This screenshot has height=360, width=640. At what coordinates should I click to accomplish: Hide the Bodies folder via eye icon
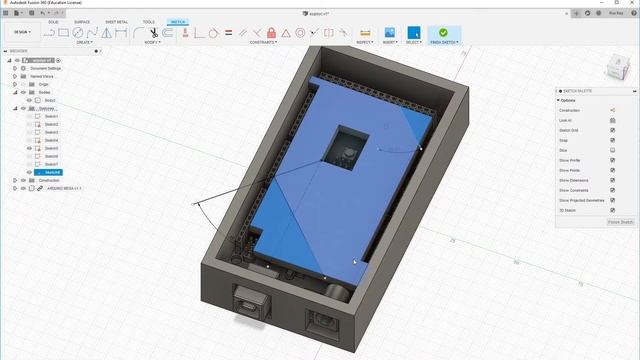(x=23, y=92)
